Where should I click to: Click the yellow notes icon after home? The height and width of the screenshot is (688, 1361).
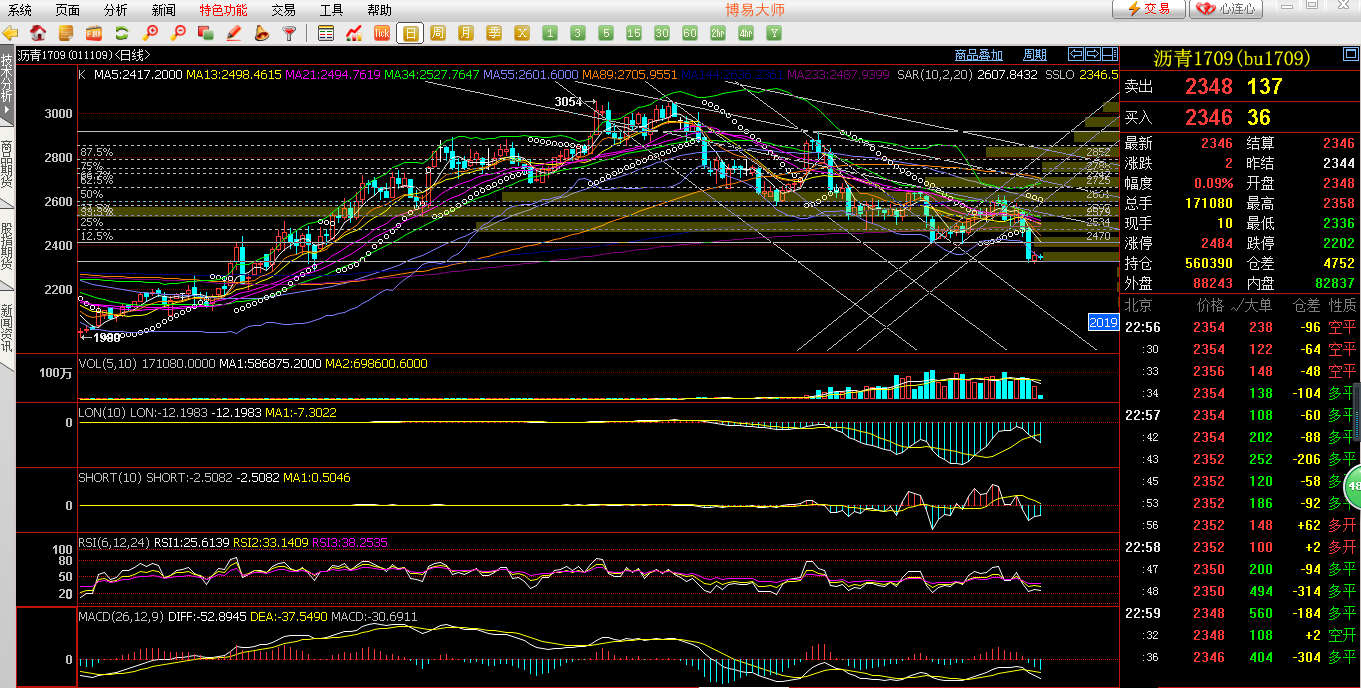[66, 33]
